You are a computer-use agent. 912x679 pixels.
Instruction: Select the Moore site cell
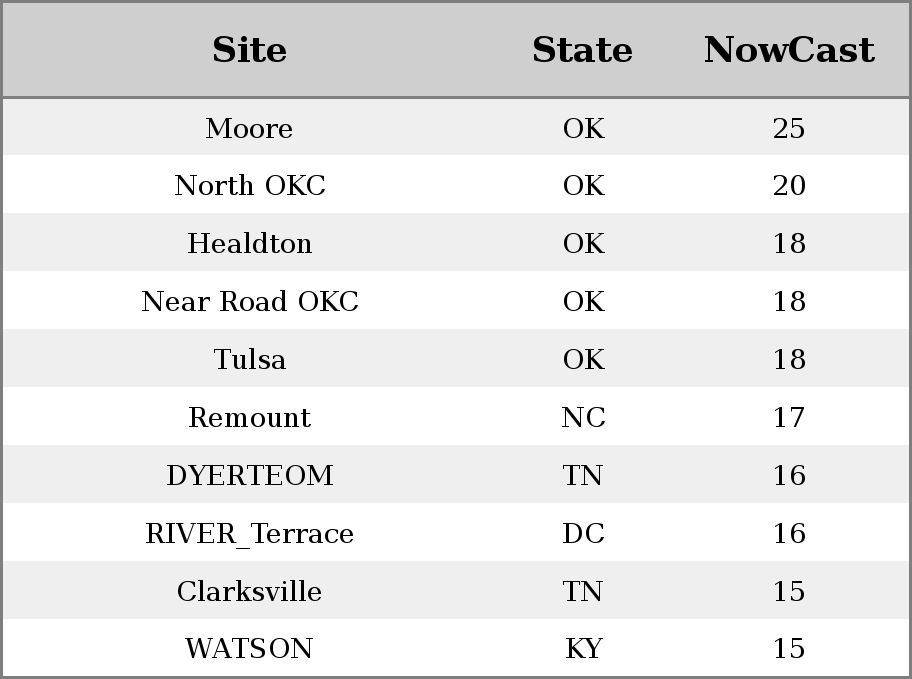coord(249,128)
